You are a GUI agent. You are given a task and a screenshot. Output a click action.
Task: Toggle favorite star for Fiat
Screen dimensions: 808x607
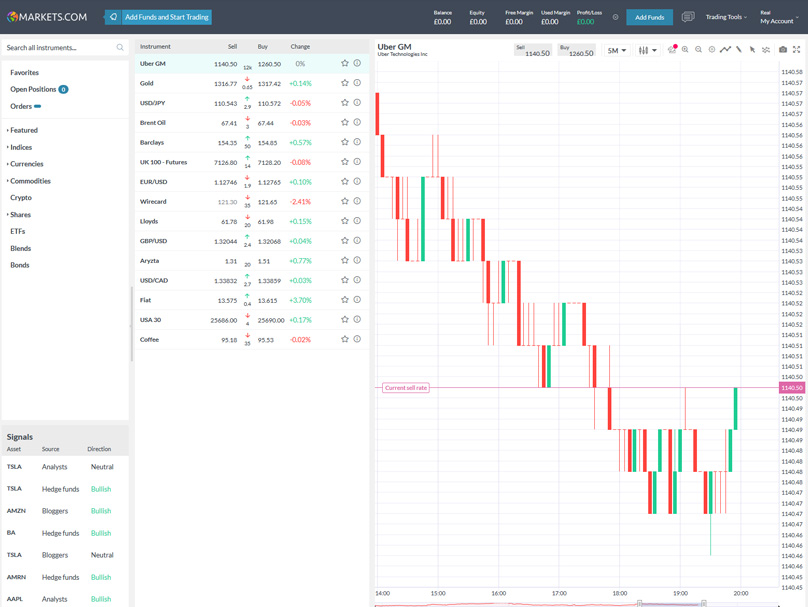[x=345, y=300]
